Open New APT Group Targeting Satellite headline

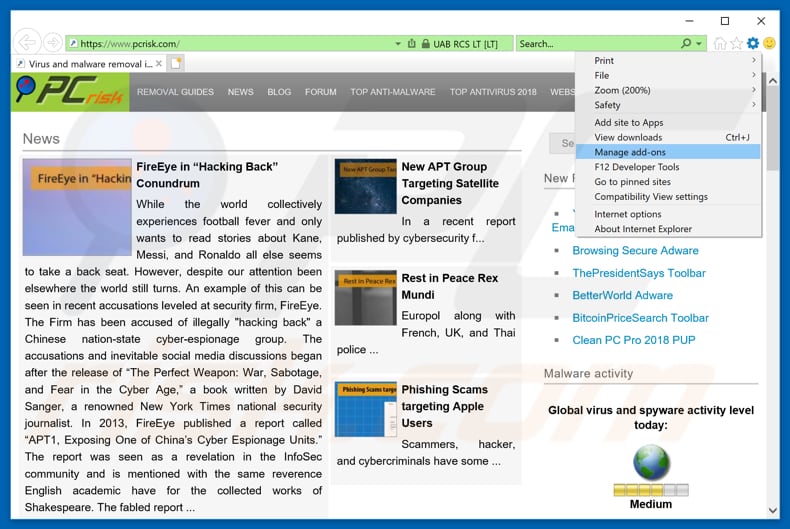coord(450,183)
